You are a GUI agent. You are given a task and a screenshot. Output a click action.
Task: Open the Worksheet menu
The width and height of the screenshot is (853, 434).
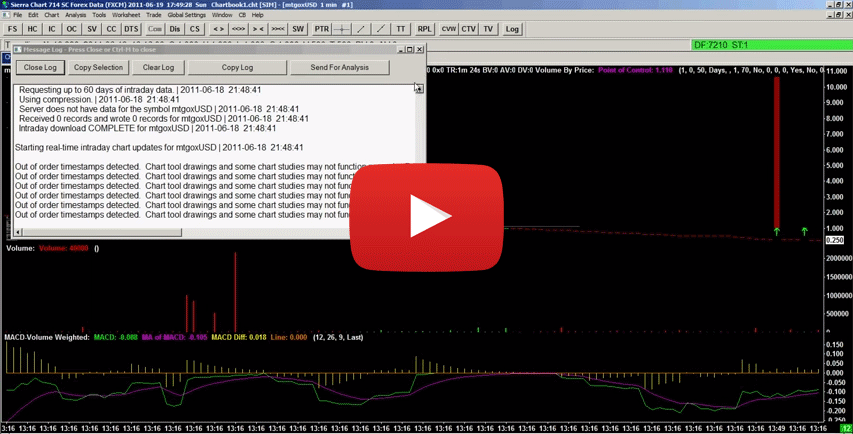coord(126,15)
